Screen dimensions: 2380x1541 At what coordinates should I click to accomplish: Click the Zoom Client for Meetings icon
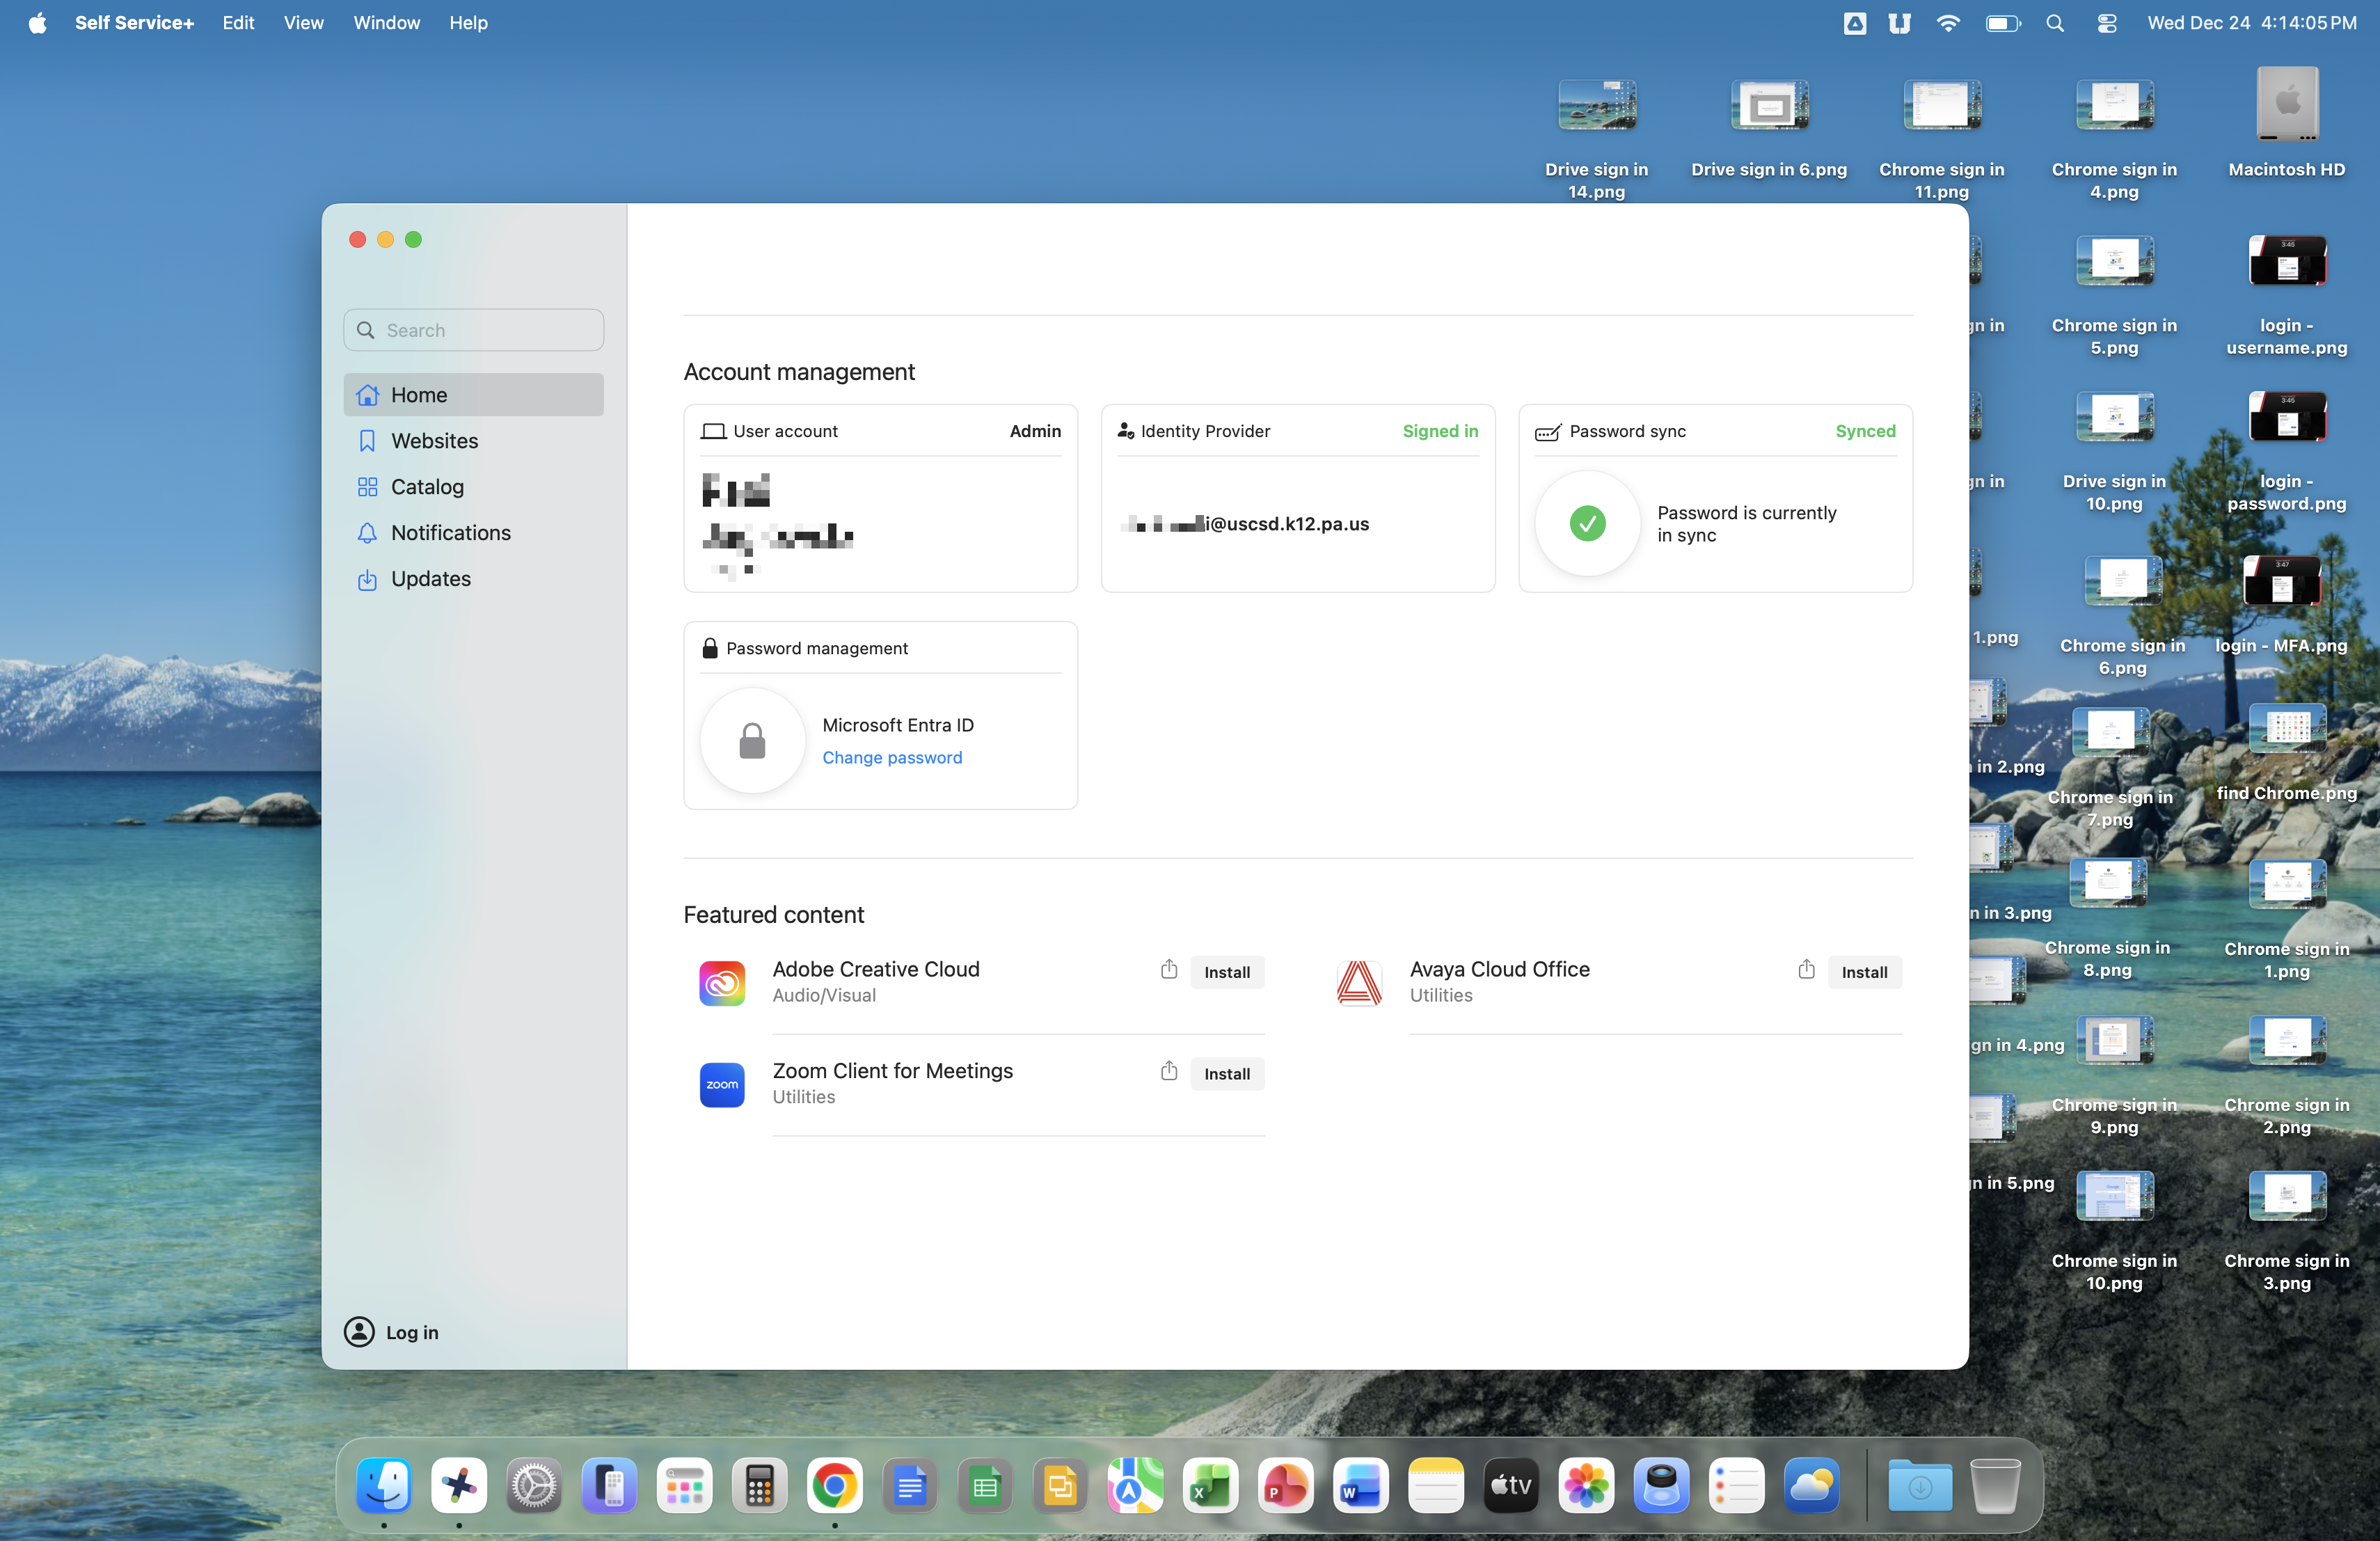[722, 1085]
